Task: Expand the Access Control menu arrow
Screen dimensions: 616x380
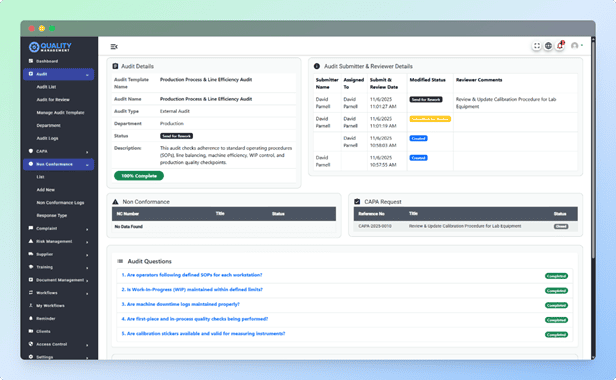Action: click(x=87, y=345)
